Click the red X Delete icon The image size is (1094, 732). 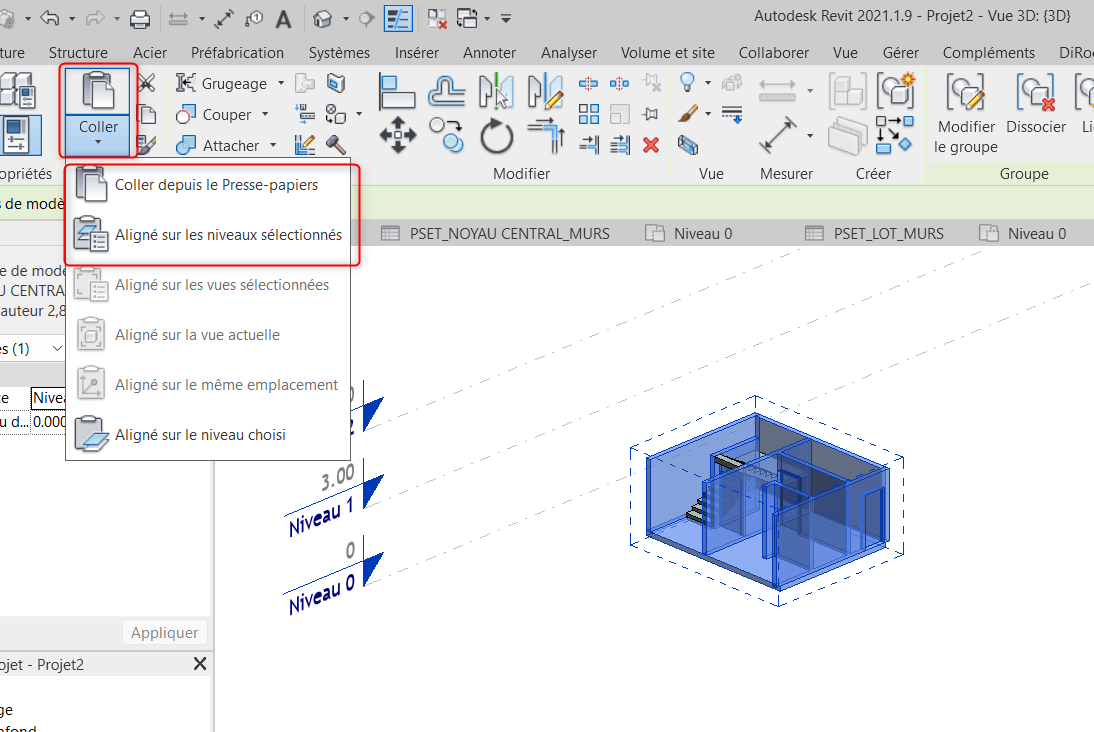pyautogui.click(x=651, y=145)
